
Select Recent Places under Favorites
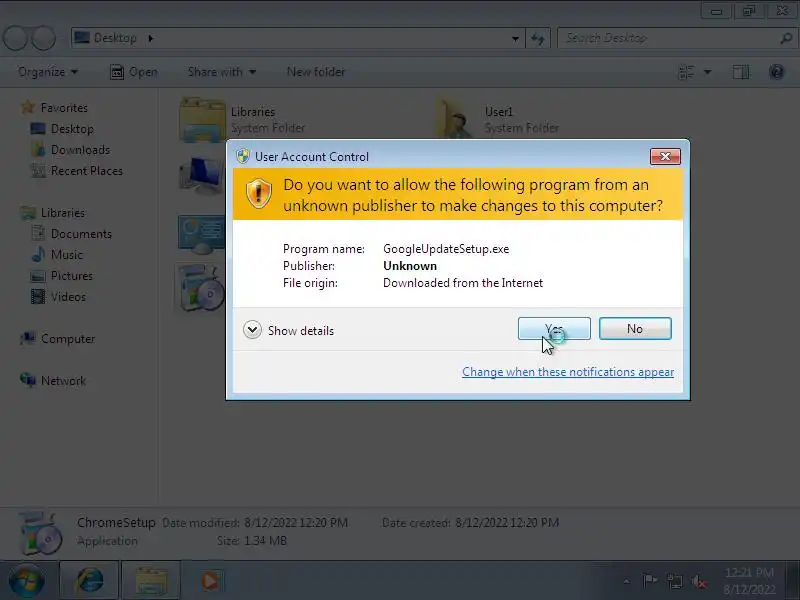87,170
